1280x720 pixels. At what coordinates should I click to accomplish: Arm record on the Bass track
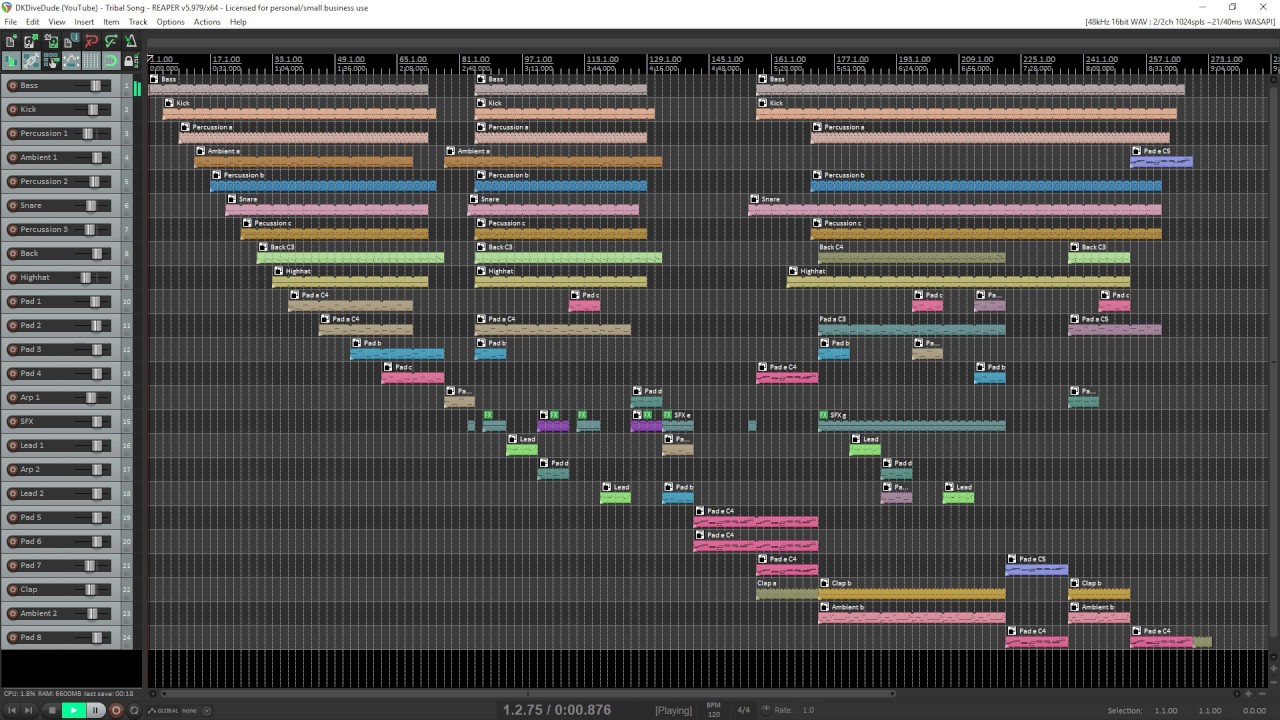coord(13,86)
